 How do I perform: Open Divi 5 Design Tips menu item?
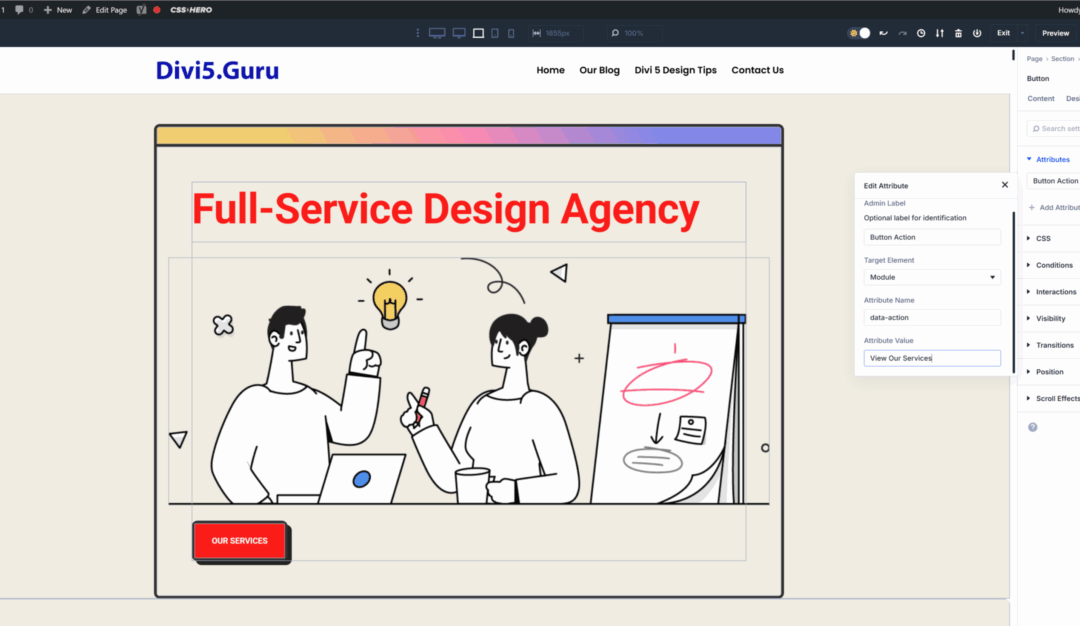675,70
